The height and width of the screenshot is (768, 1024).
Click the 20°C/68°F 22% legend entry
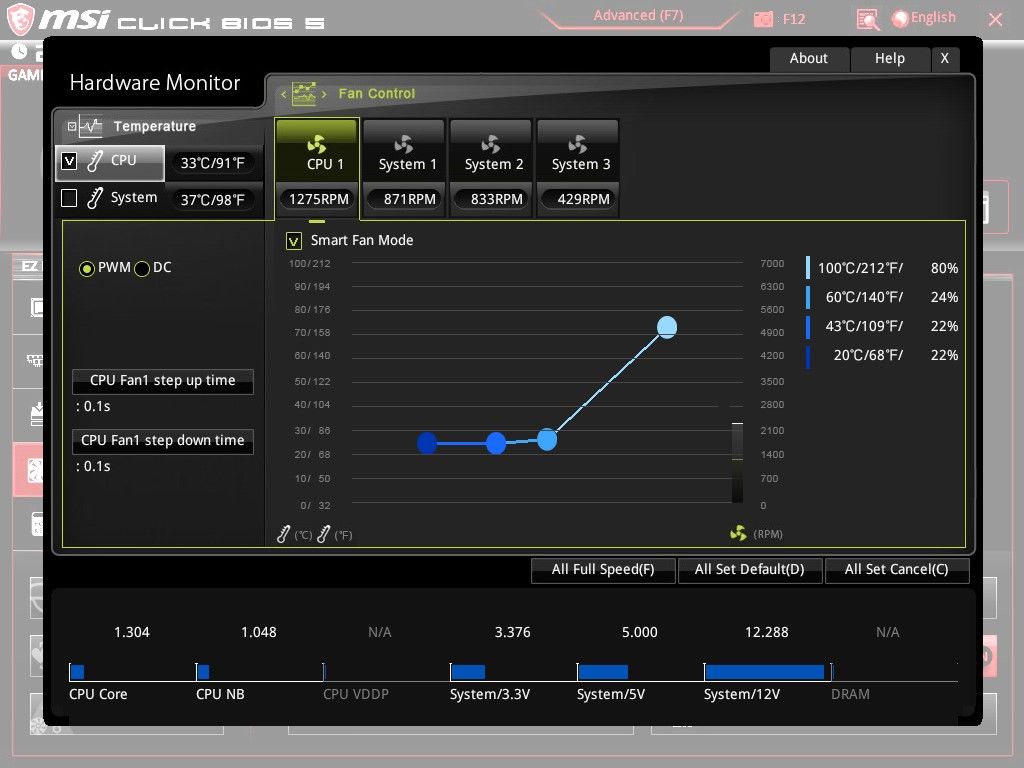click(882, 355)
